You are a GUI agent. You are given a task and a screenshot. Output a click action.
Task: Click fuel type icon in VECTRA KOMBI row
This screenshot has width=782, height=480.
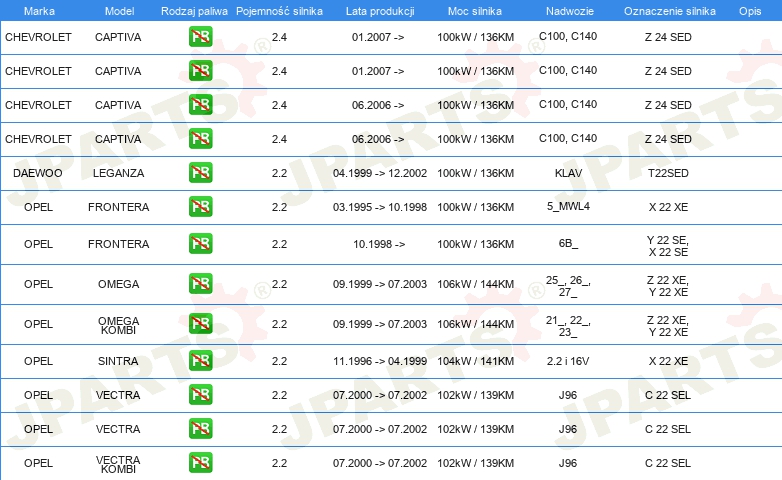(200, 462)
